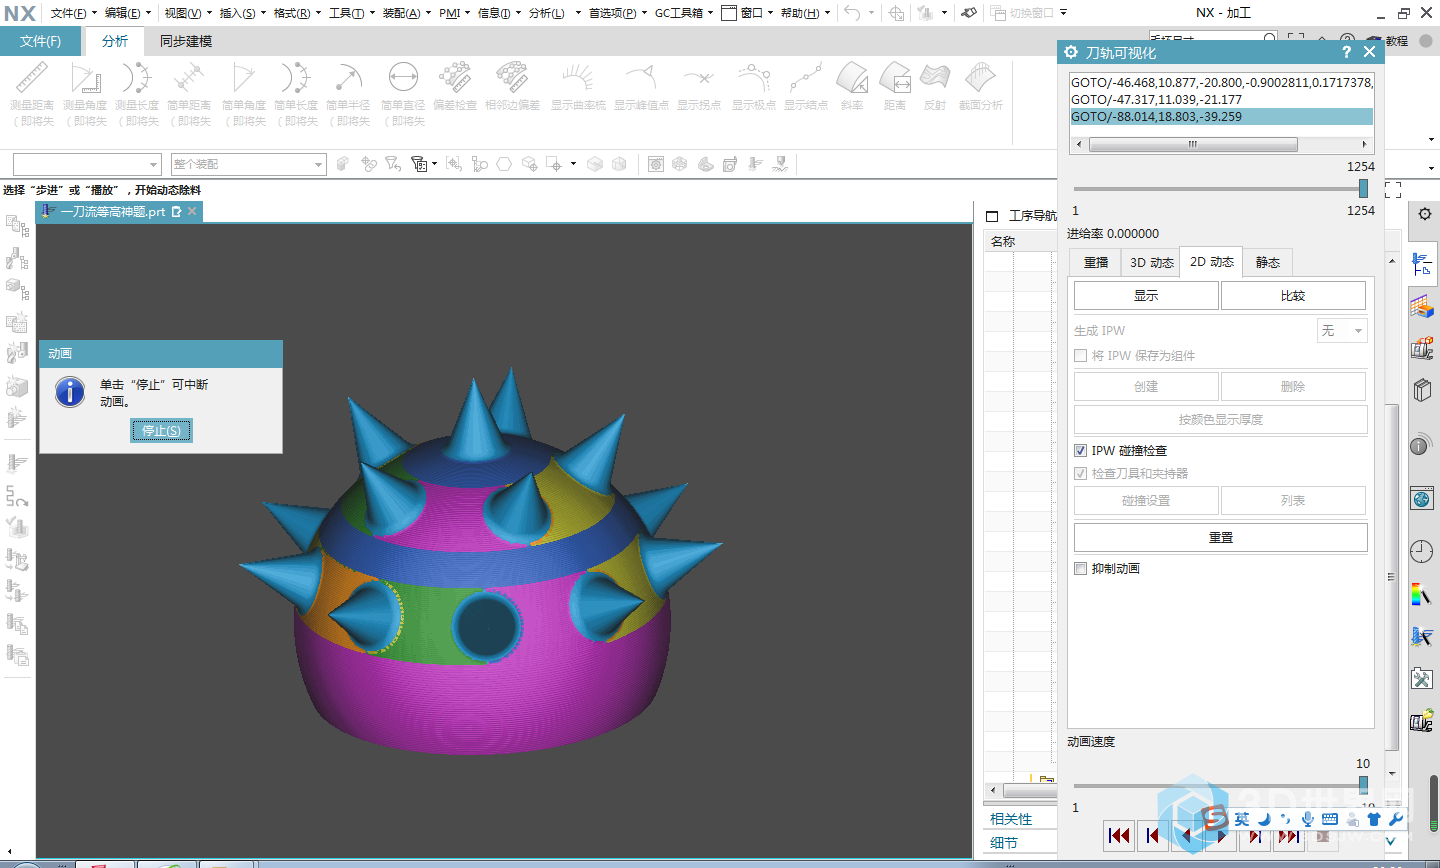Toggle the 抑制动画 checkbox
The width and height of the screenshot is (1440, 868).
[x=1080, y=569]
